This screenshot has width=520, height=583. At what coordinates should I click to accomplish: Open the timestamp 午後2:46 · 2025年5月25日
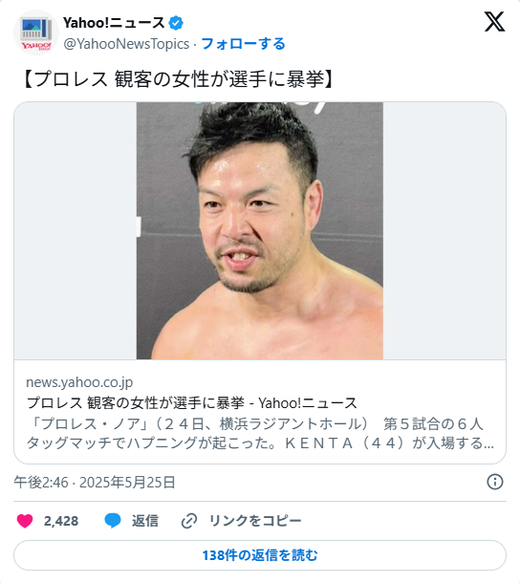(x=95, y=482)
